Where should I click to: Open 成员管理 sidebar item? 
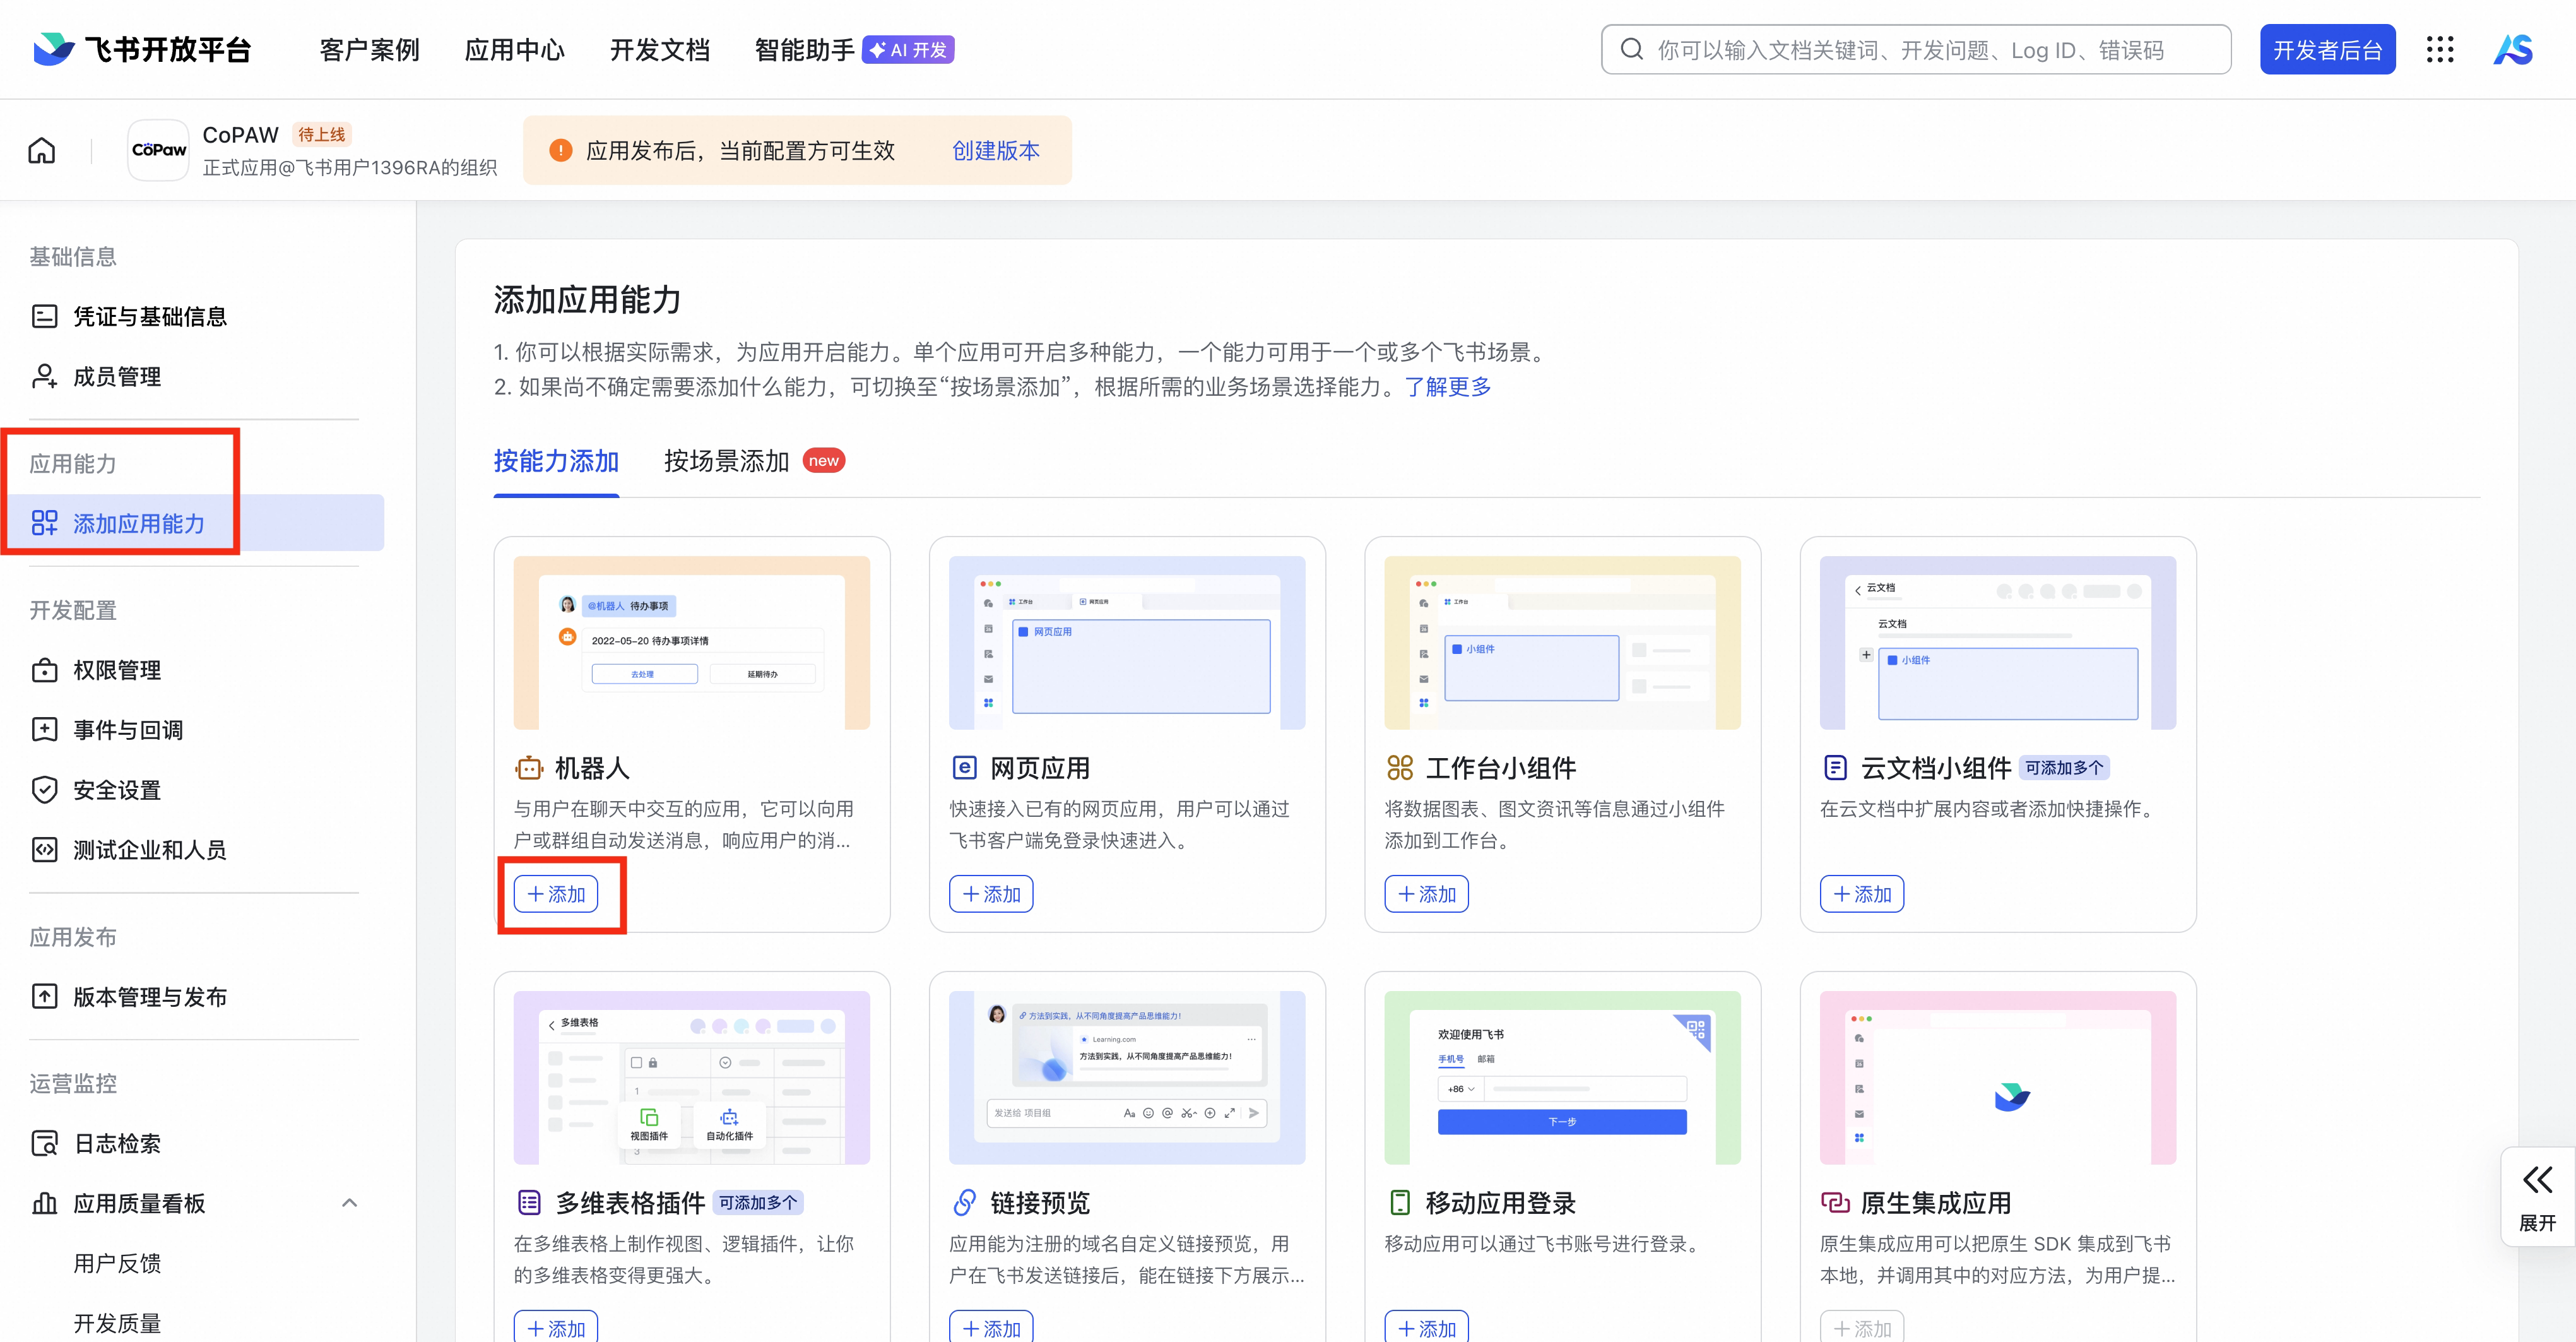tap(116, 377)
